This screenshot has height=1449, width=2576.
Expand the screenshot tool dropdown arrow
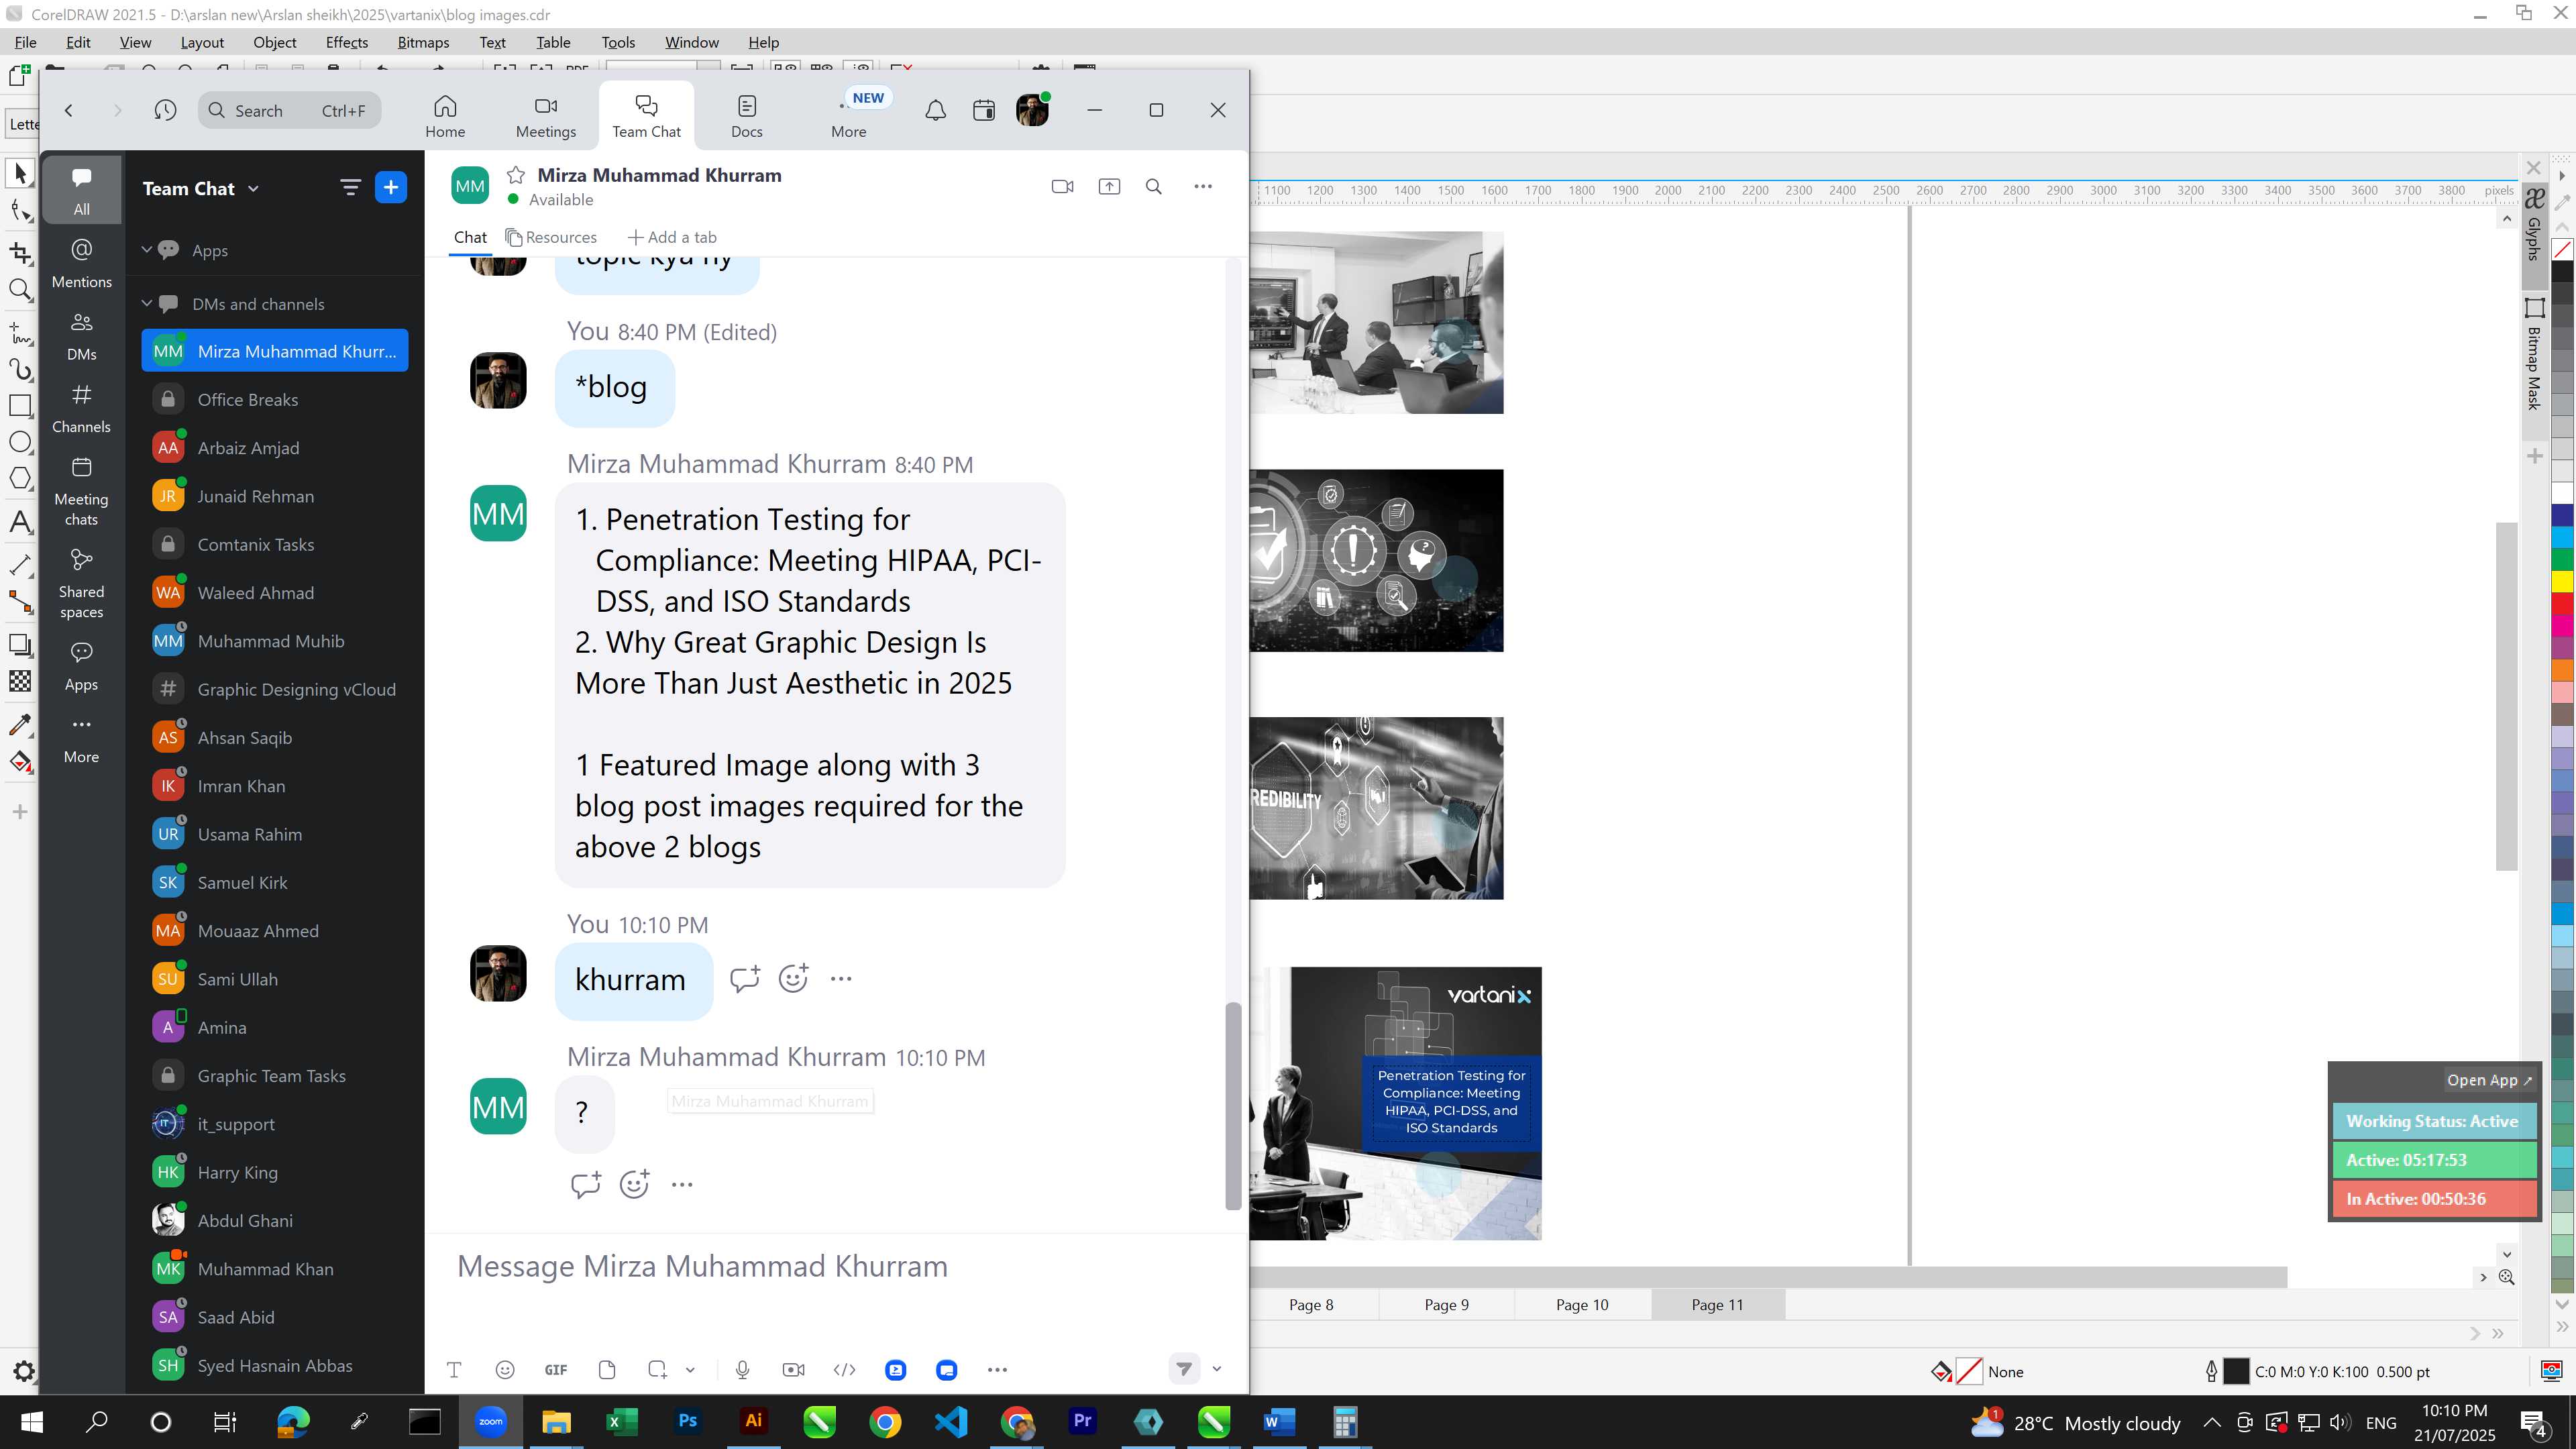[690, 1370]
